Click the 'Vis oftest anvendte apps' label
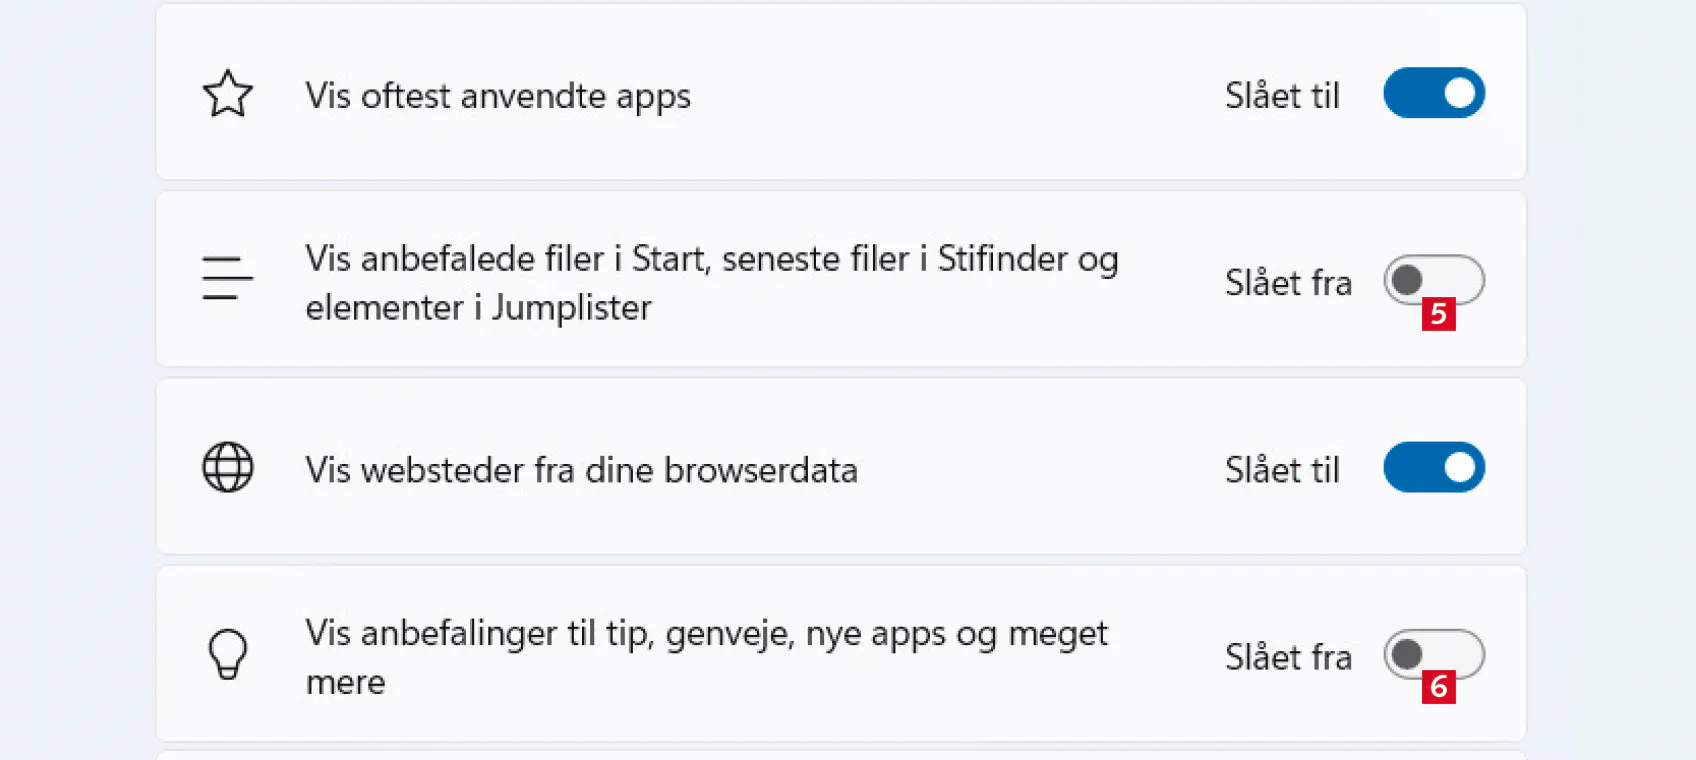The image size is (1696, 760). click(x=498, y=96)
